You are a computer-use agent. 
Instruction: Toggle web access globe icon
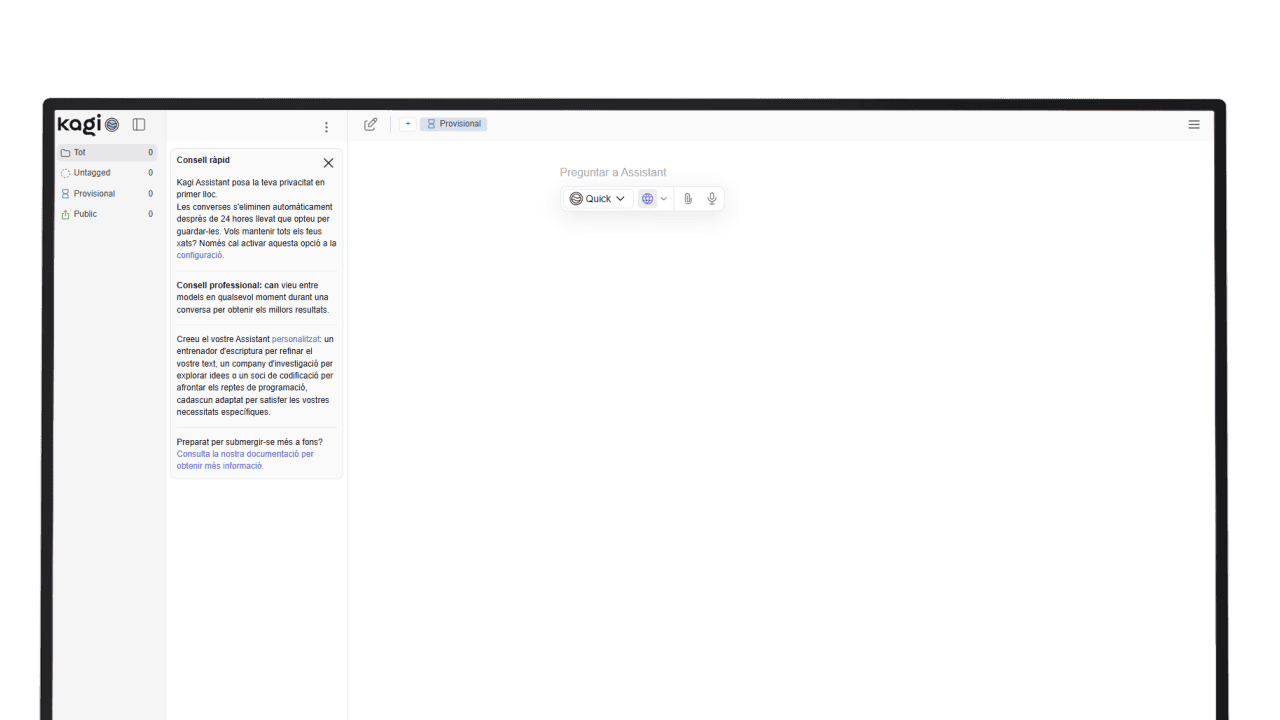click(x=647, y=199)
